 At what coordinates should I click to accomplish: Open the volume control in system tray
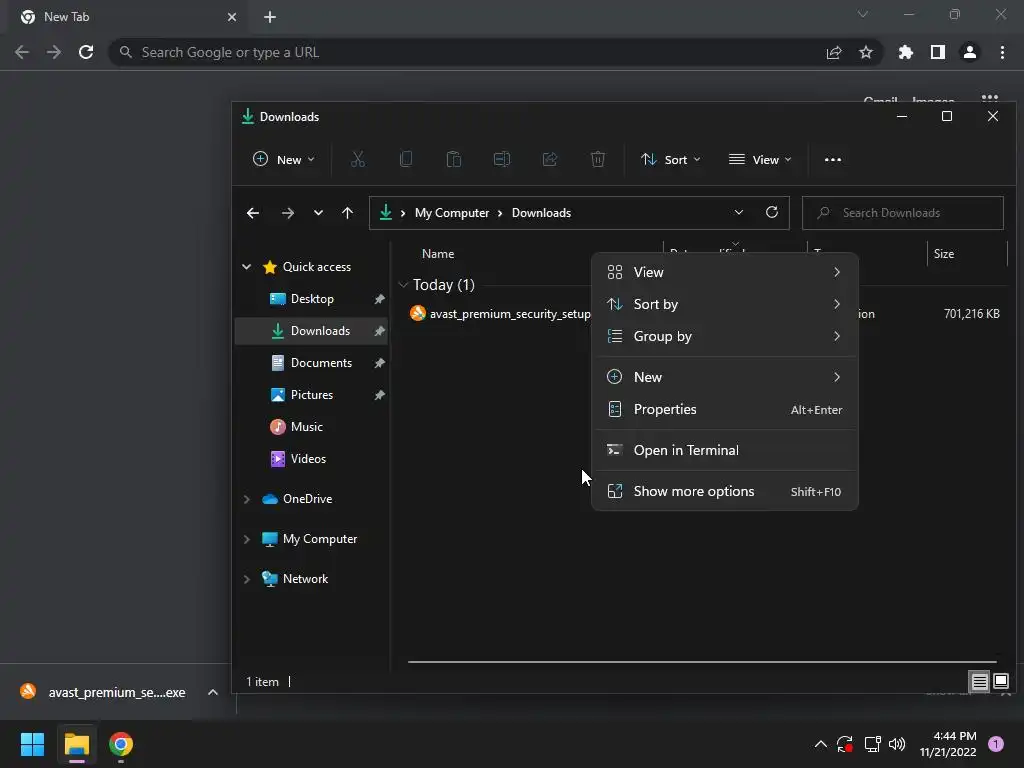coord(897,744)
